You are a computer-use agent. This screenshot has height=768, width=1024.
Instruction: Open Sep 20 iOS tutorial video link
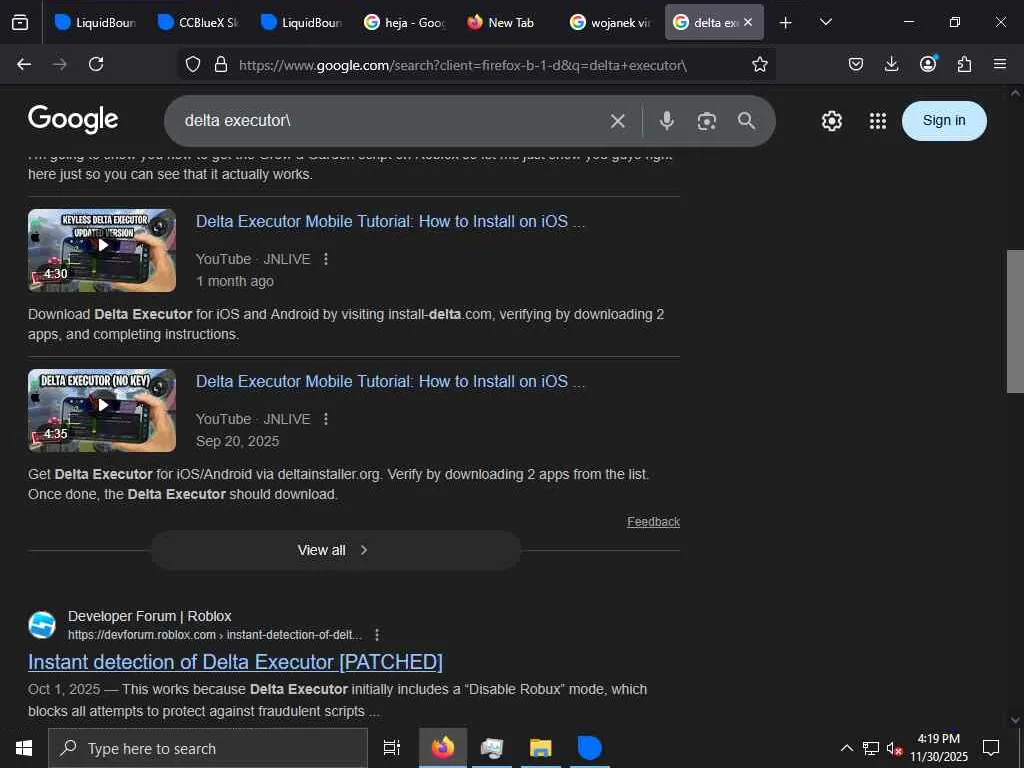390,381
